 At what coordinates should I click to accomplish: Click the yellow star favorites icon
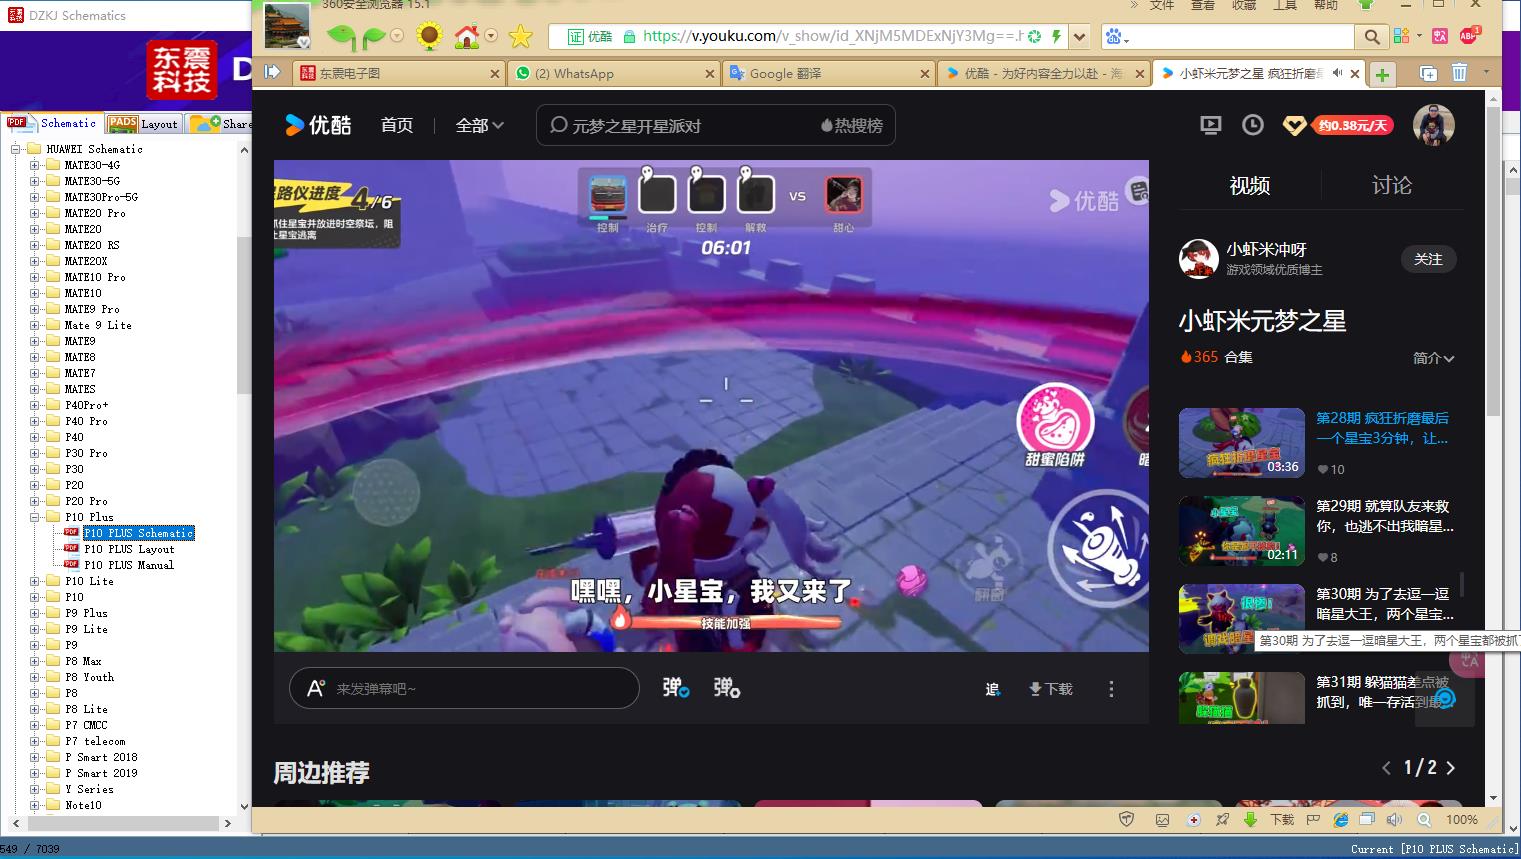pyautogui.click(x=521, y=37)
